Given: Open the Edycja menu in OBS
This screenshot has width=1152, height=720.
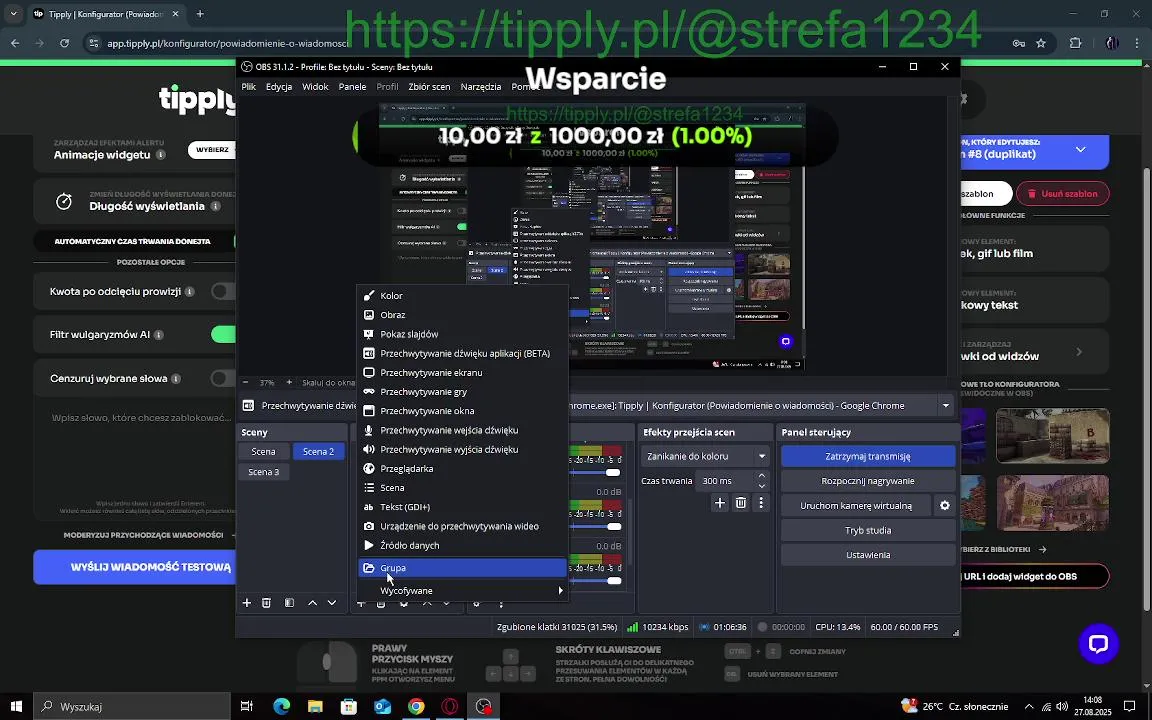Looking at the screenshot, I should pos(279,87).
